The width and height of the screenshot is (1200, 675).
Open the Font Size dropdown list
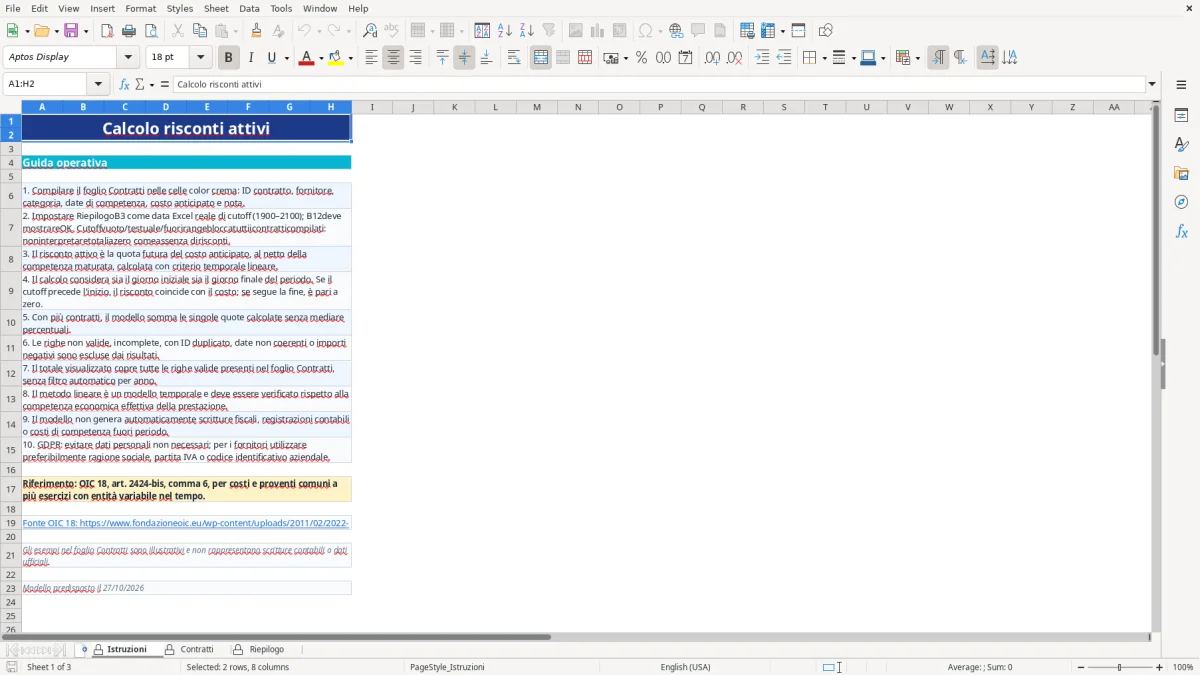201,58
